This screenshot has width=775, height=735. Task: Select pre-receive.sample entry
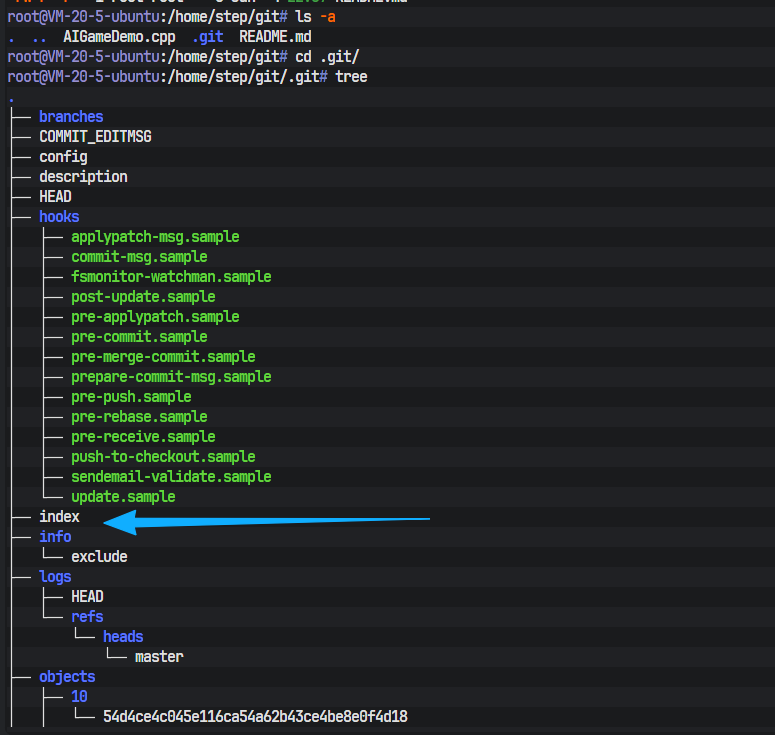pos(143,437)
